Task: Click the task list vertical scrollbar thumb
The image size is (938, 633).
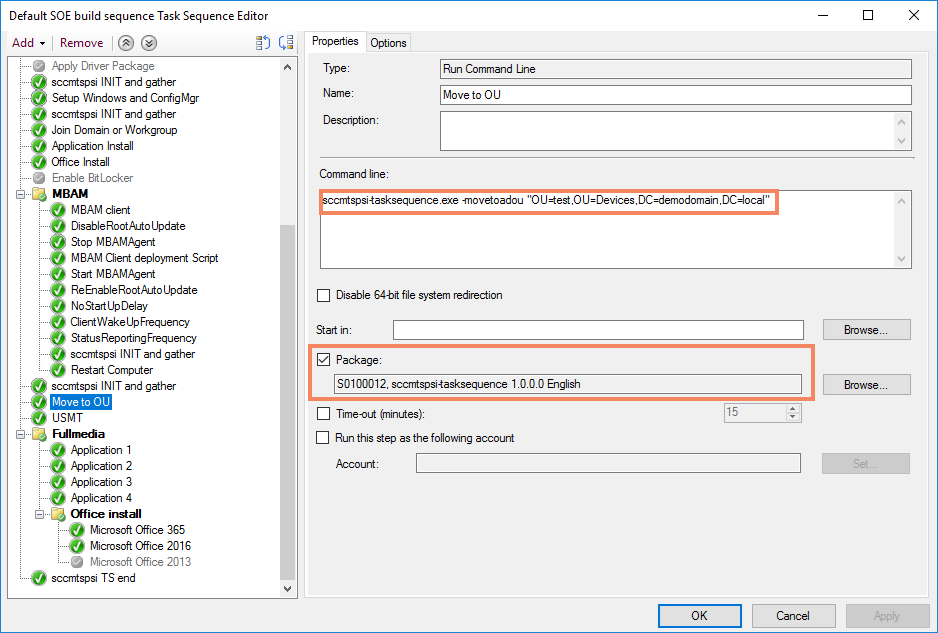Action: [288, 400]
